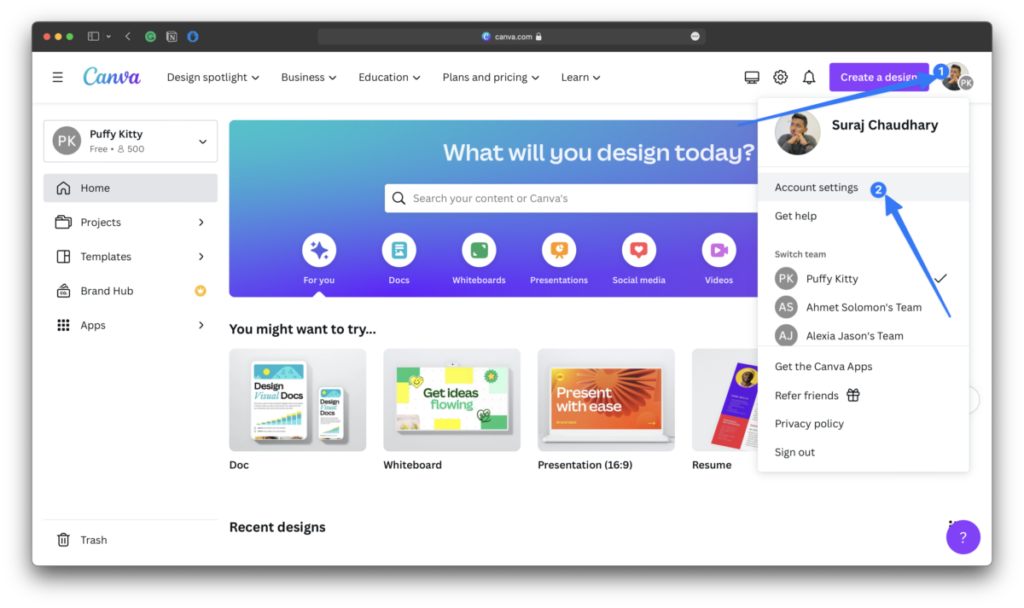This screenshot has height=608, width=1024.
Task: Select the Videos category icon
Action: [x=719, y=250]
